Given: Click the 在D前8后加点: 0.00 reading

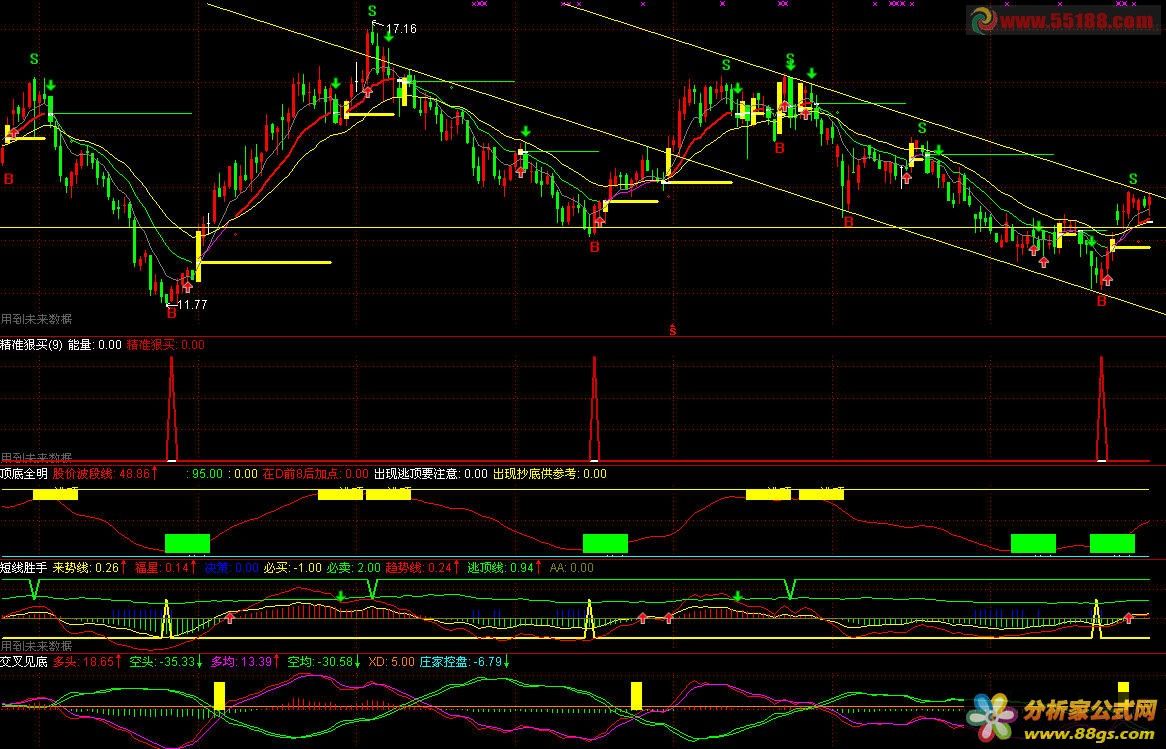Looking at the screenshot, I should 316,474.
